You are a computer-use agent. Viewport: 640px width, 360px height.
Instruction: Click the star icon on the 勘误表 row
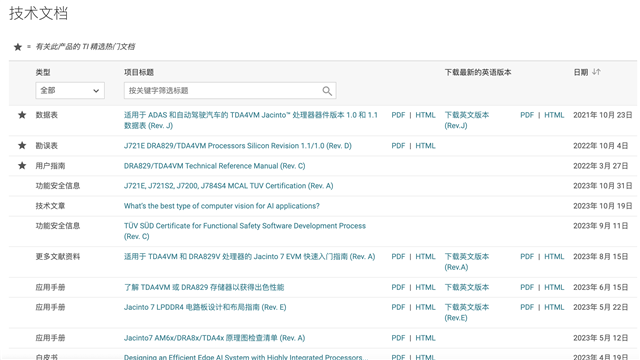point(22,145)
